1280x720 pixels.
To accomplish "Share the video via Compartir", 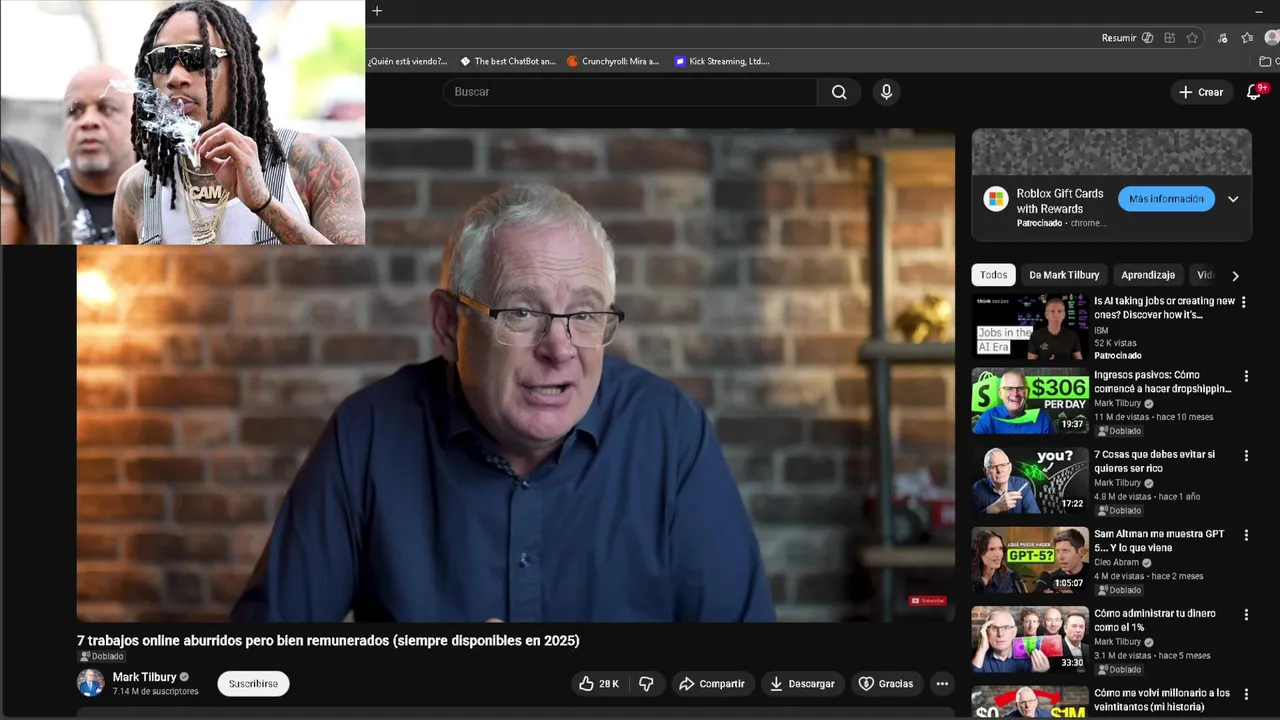I will pyautogui.click(x=711, y=684).
